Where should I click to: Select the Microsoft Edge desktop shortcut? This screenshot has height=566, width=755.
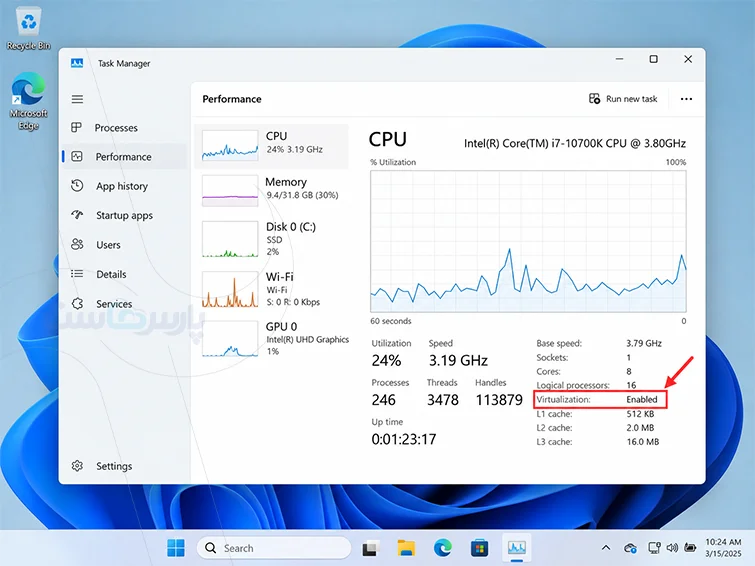tap(28, 101)
